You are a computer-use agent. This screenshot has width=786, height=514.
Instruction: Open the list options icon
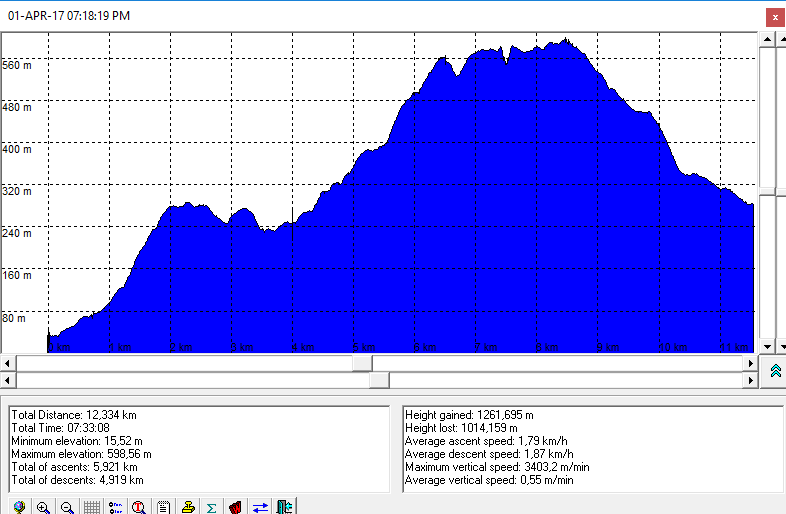click(x=115, y=507)
